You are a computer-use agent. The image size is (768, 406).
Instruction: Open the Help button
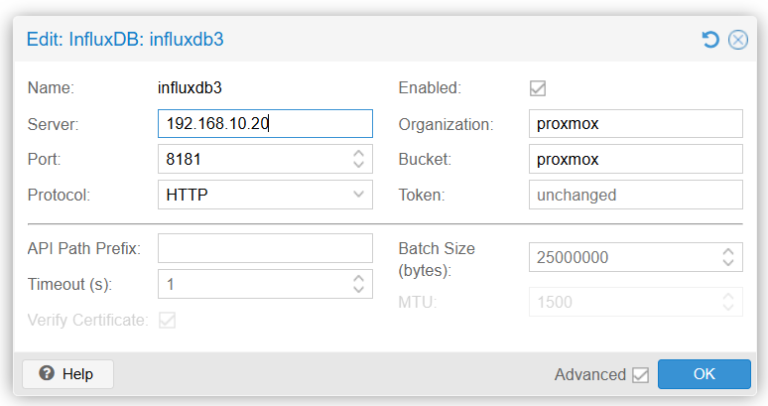click(x=68, y=374)
